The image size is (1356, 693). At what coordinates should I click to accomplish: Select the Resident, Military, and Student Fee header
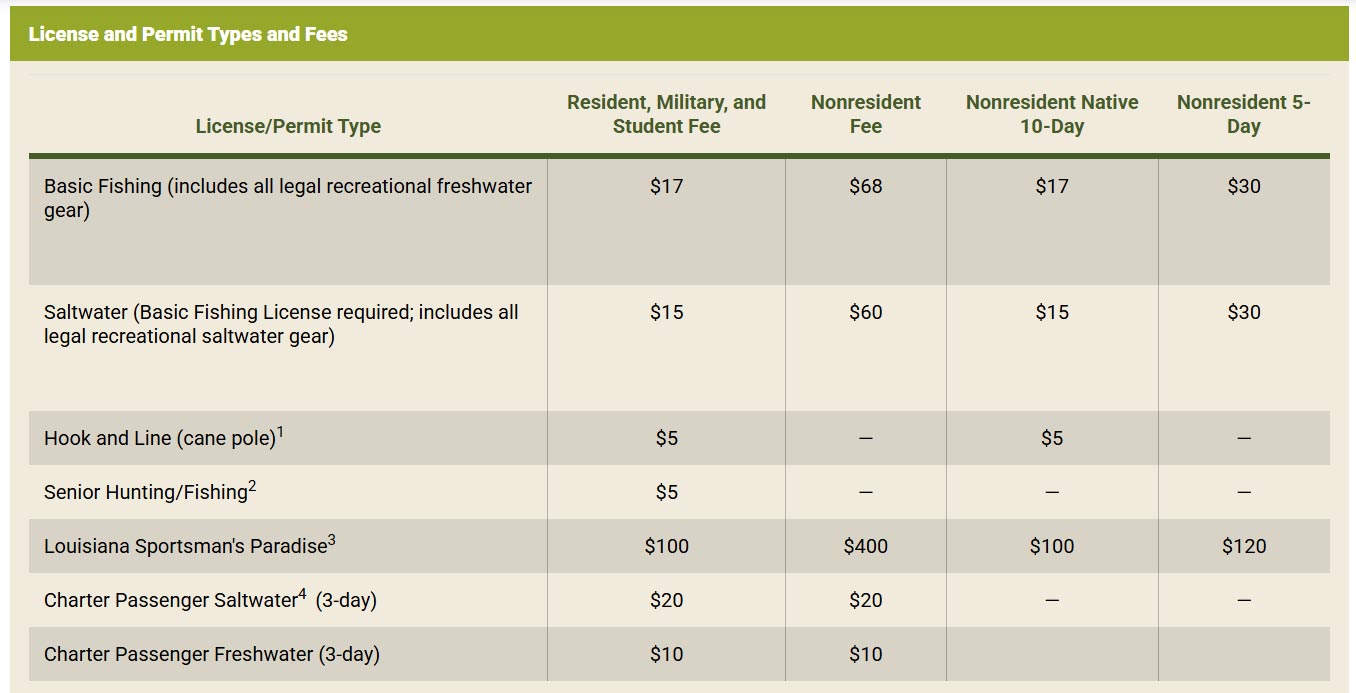coord(666,114)
